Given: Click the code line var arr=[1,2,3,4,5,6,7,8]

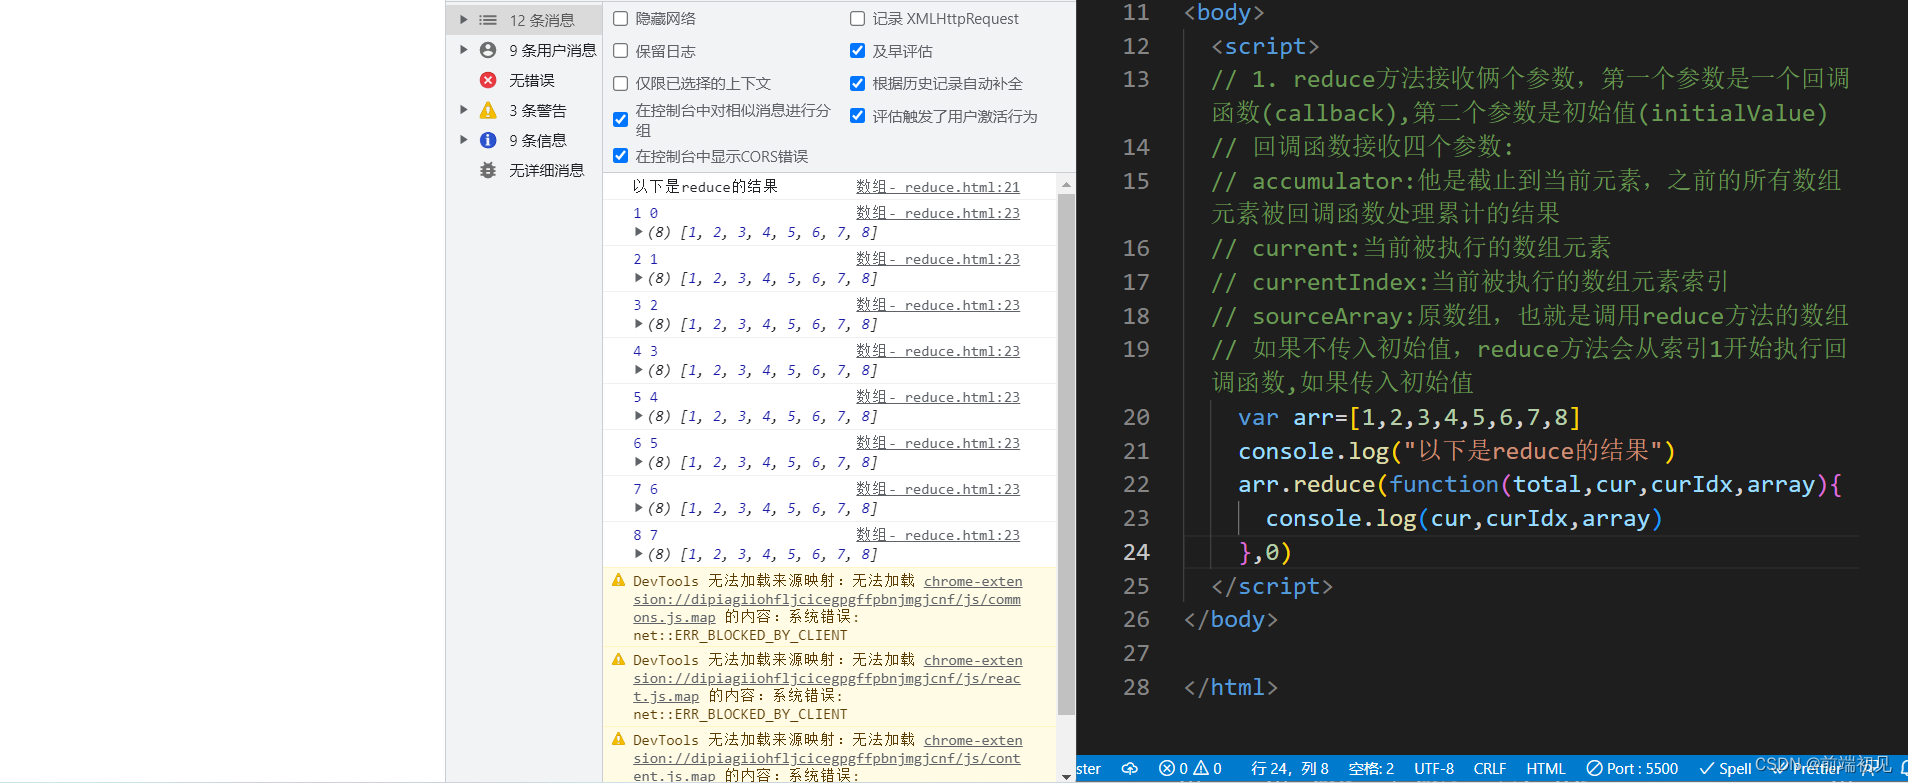Looking at the screenshot, I should point(1409,417).
